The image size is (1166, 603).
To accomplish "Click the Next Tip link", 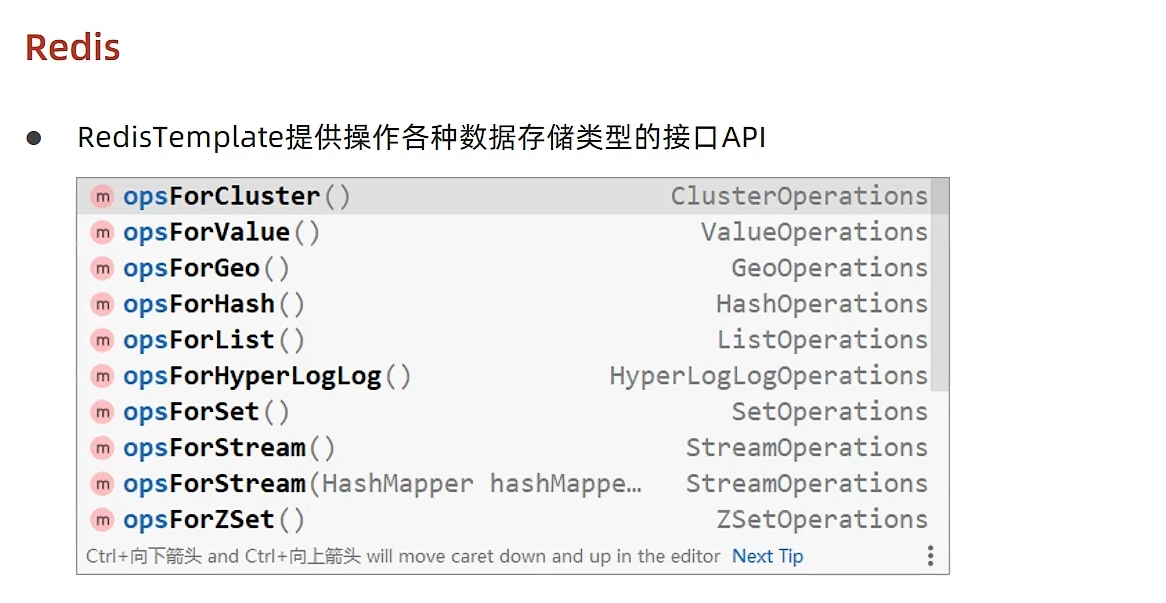I will 767,556.
